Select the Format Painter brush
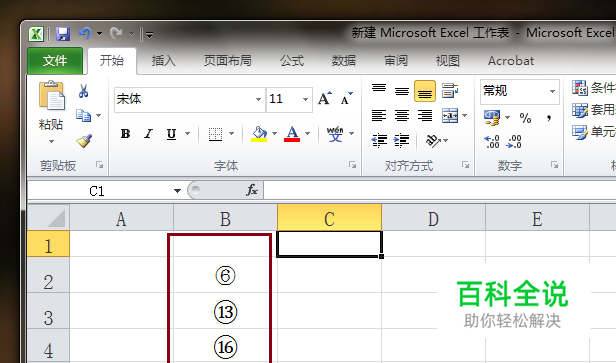Viewport: 616px width, 363px height. click(84, 140)
